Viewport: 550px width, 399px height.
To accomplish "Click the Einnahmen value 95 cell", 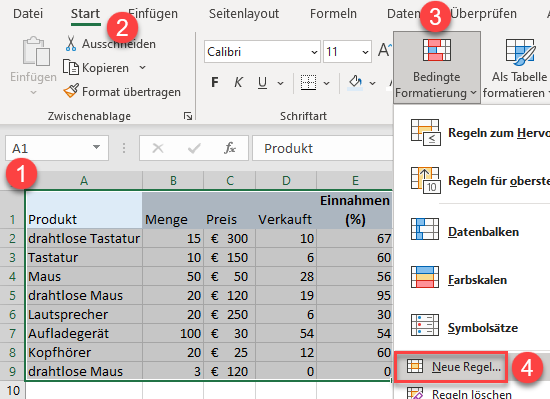I will click(355, 295).
